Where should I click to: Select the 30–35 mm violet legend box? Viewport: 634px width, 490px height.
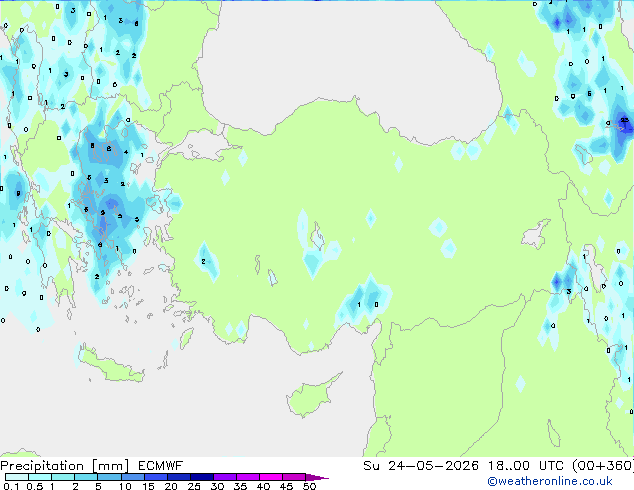point(224,477)
